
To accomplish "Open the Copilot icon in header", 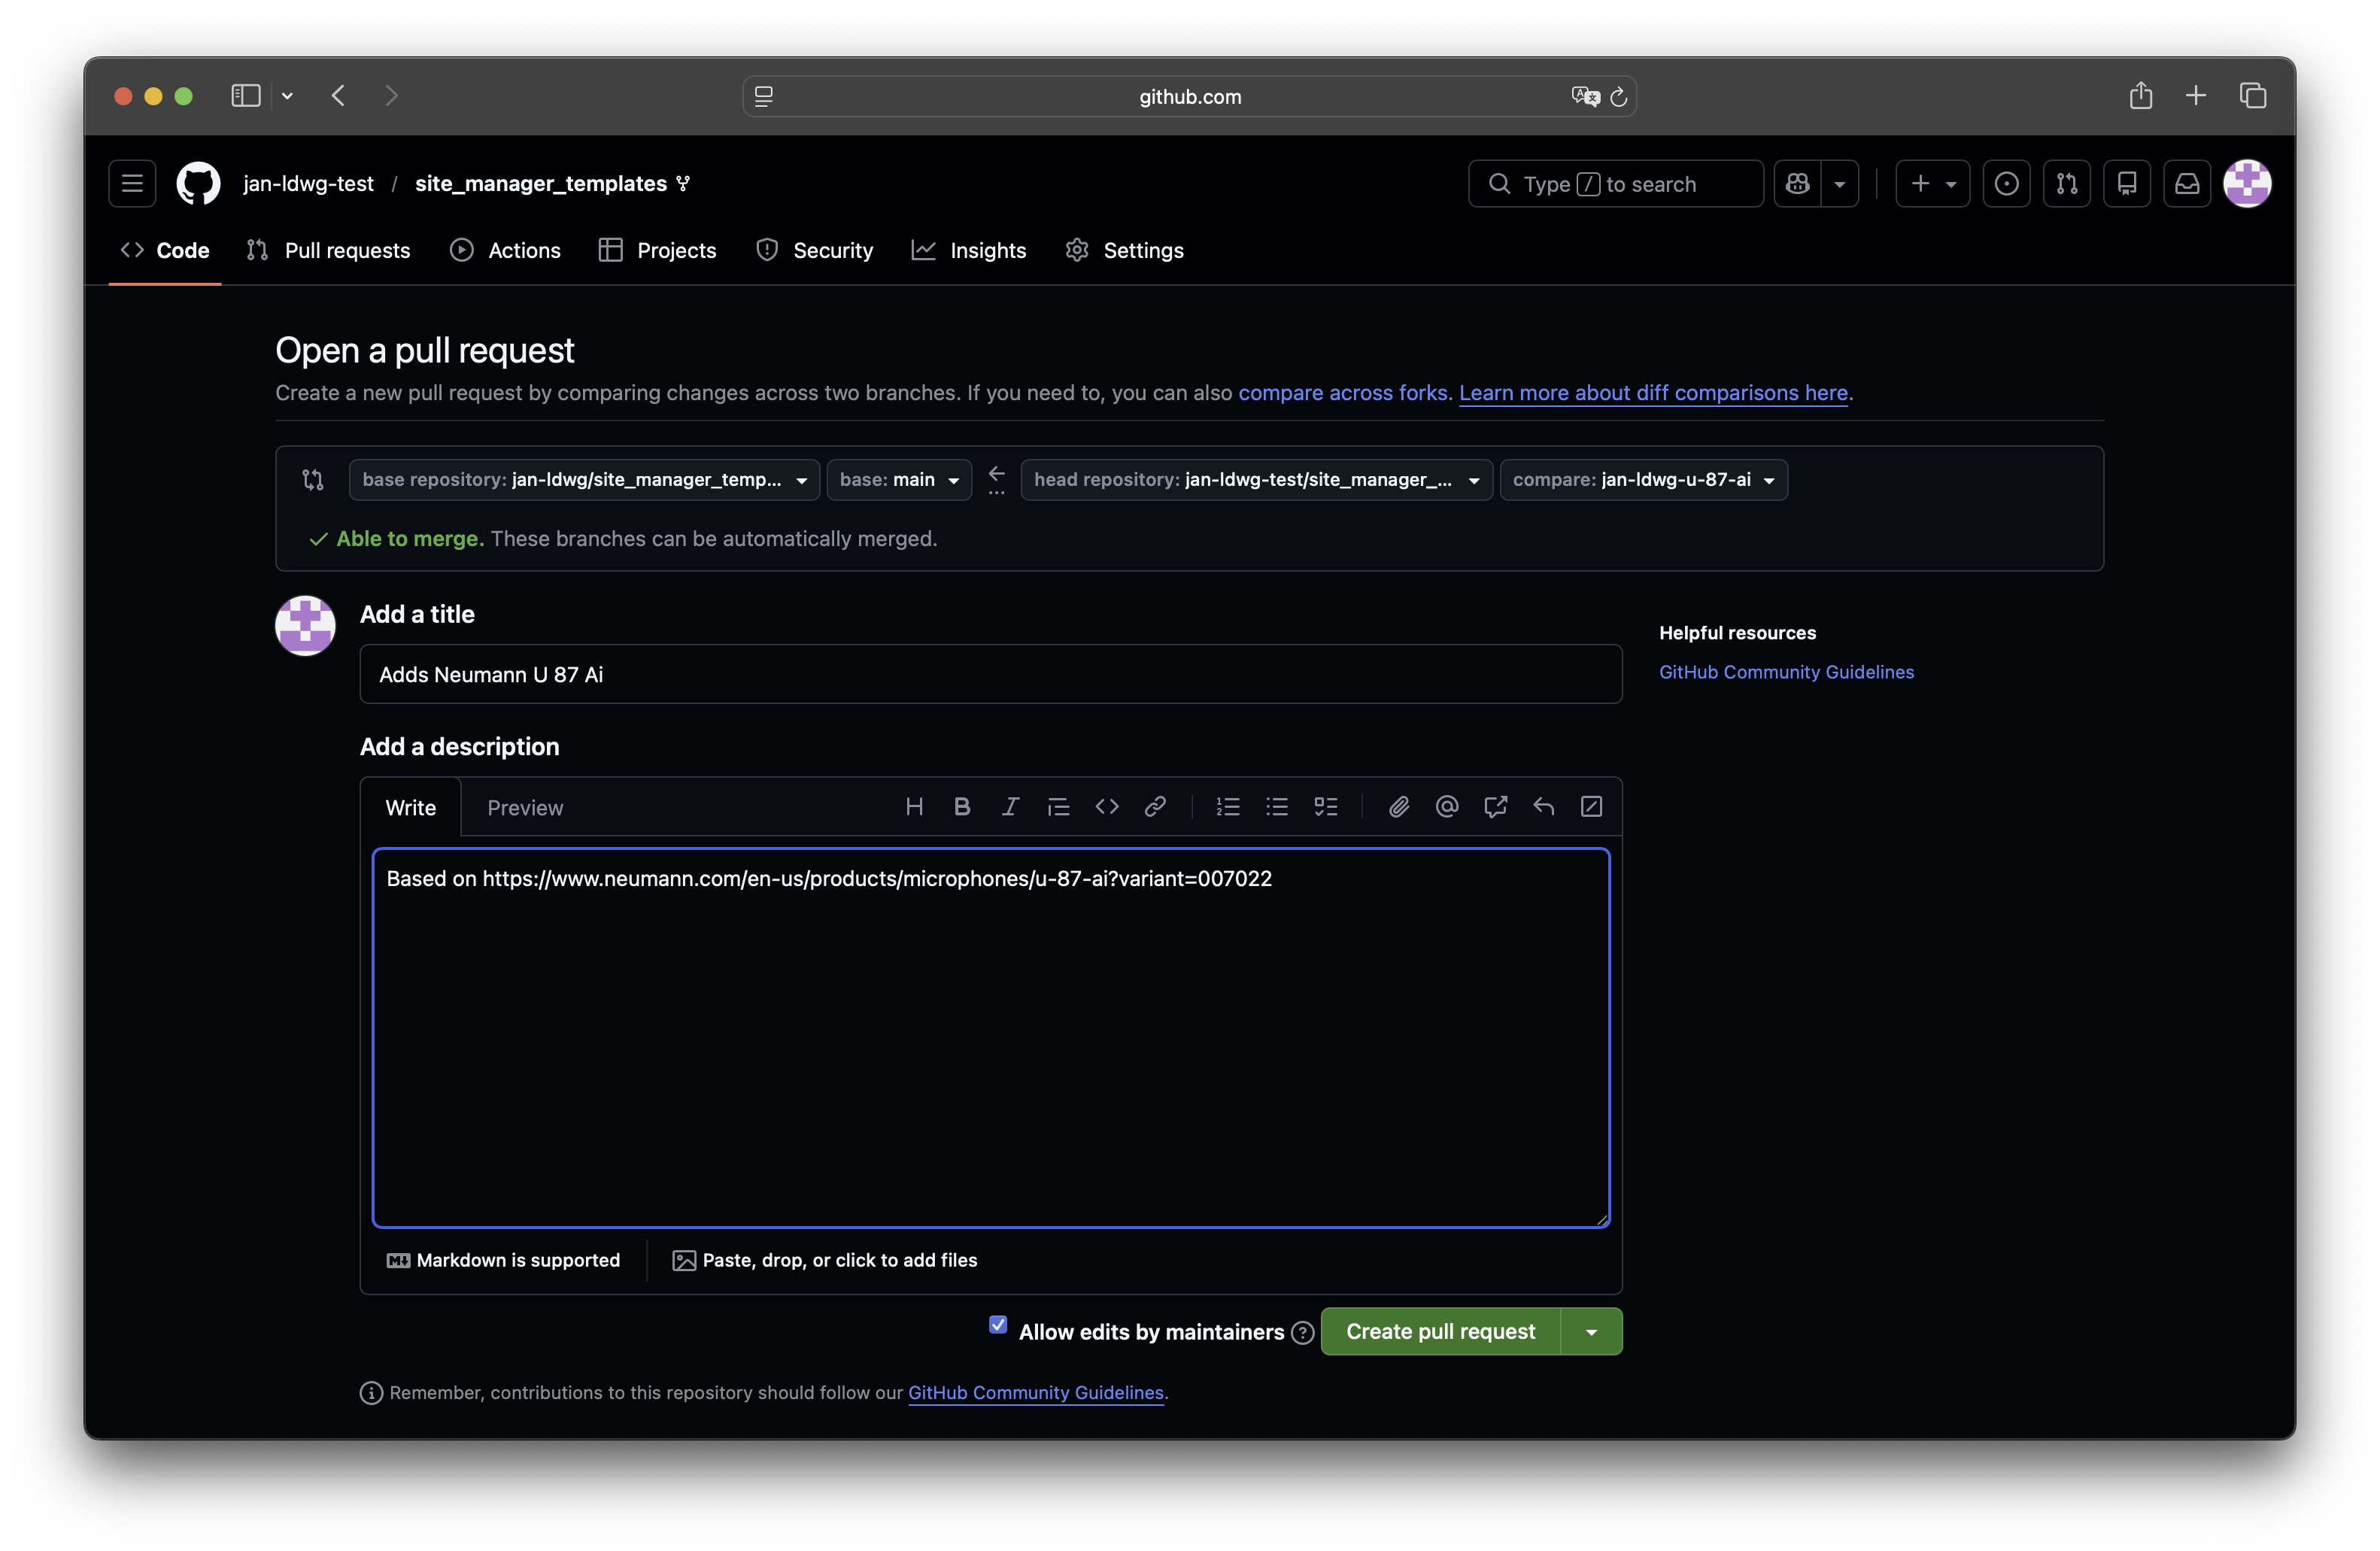I will click(1798, 184).
